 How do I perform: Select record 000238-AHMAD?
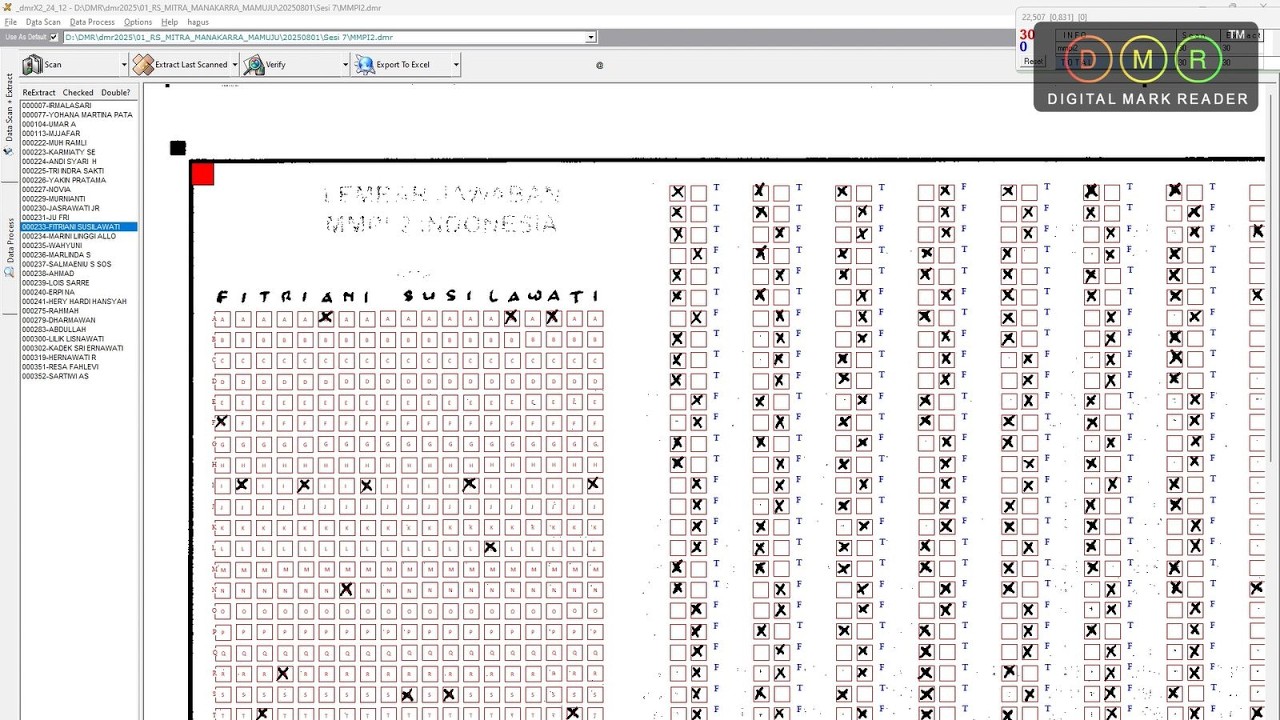click(78, 273)
